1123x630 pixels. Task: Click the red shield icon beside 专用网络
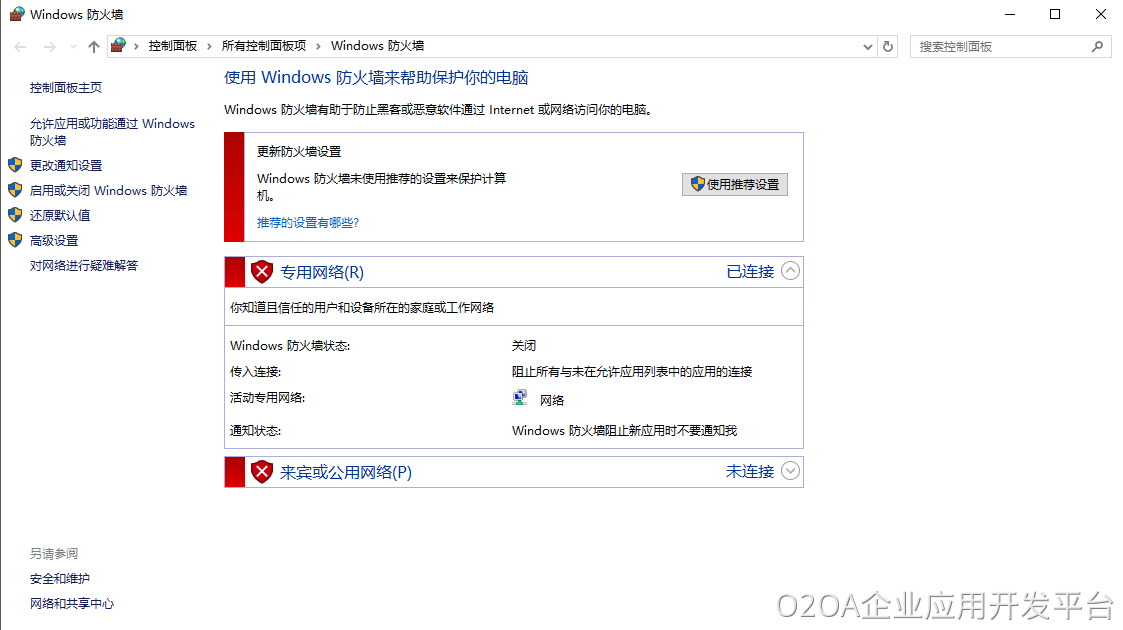tap(262, 271)
